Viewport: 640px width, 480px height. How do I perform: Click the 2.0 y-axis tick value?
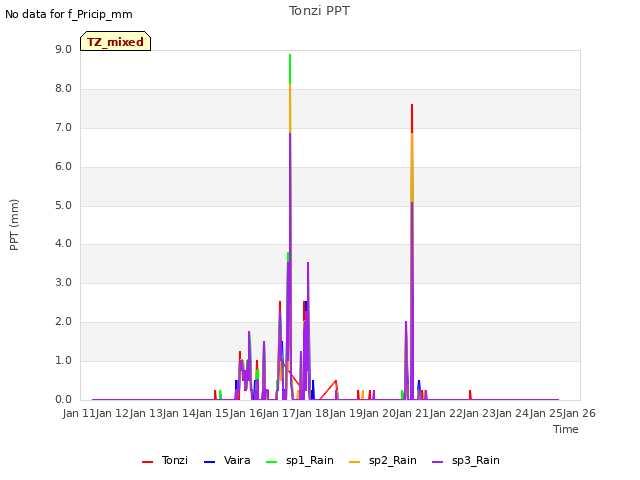coord(63,322)
